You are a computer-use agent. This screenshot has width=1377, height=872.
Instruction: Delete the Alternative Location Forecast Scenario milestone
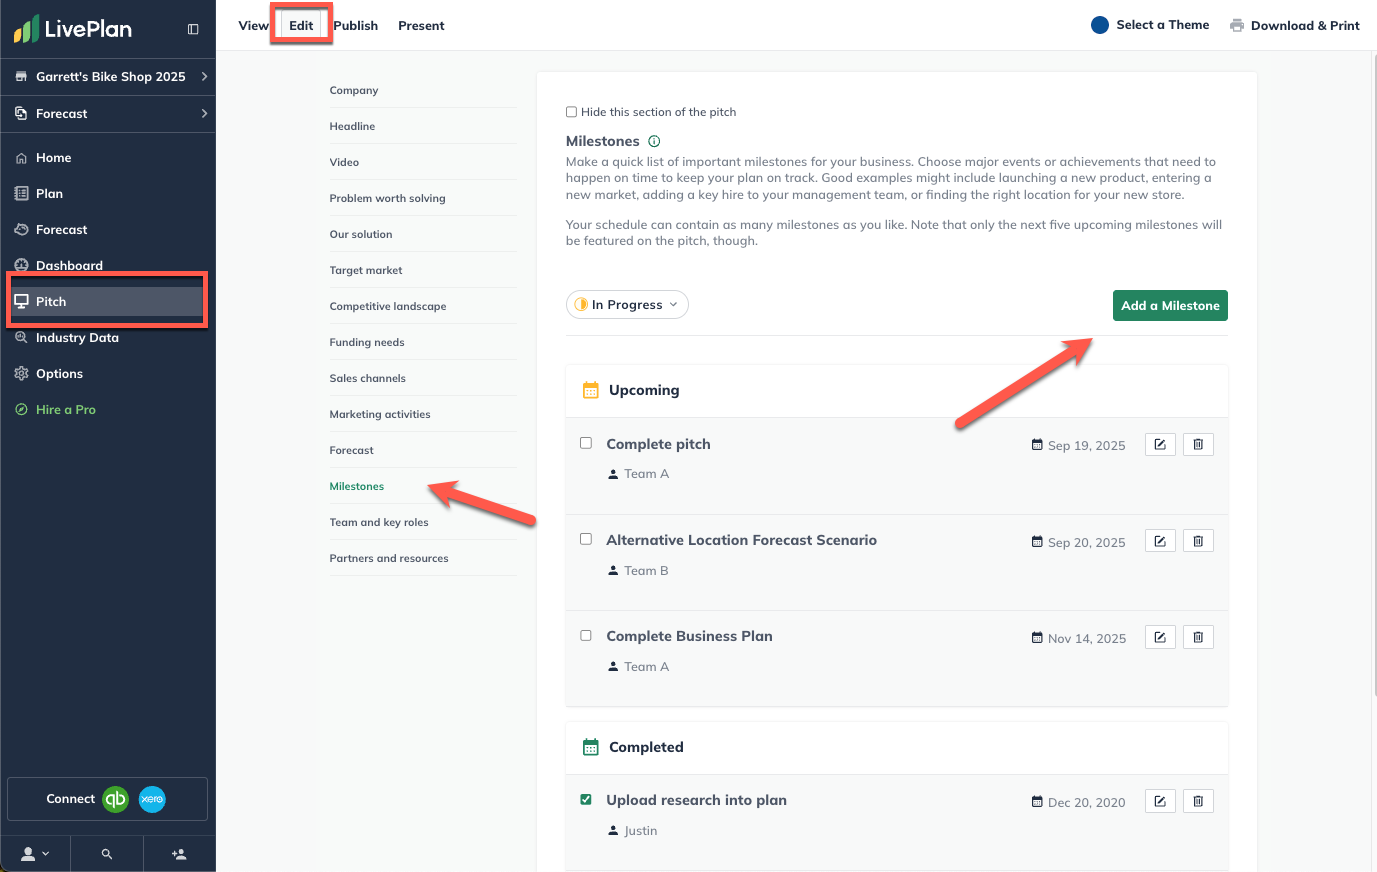coord(1198,541)
